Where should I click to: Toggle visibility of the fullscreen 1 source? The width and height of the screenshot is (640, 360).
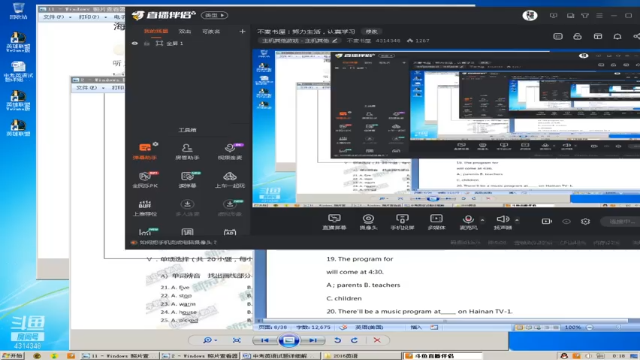click(135, 43)
